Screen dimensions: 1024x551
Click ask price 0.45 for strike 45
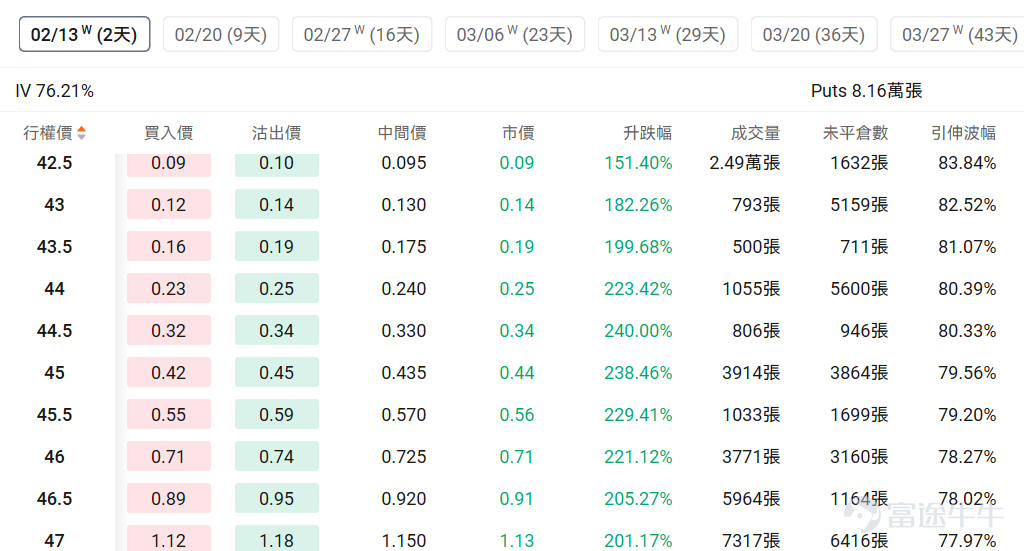point(277,372)
